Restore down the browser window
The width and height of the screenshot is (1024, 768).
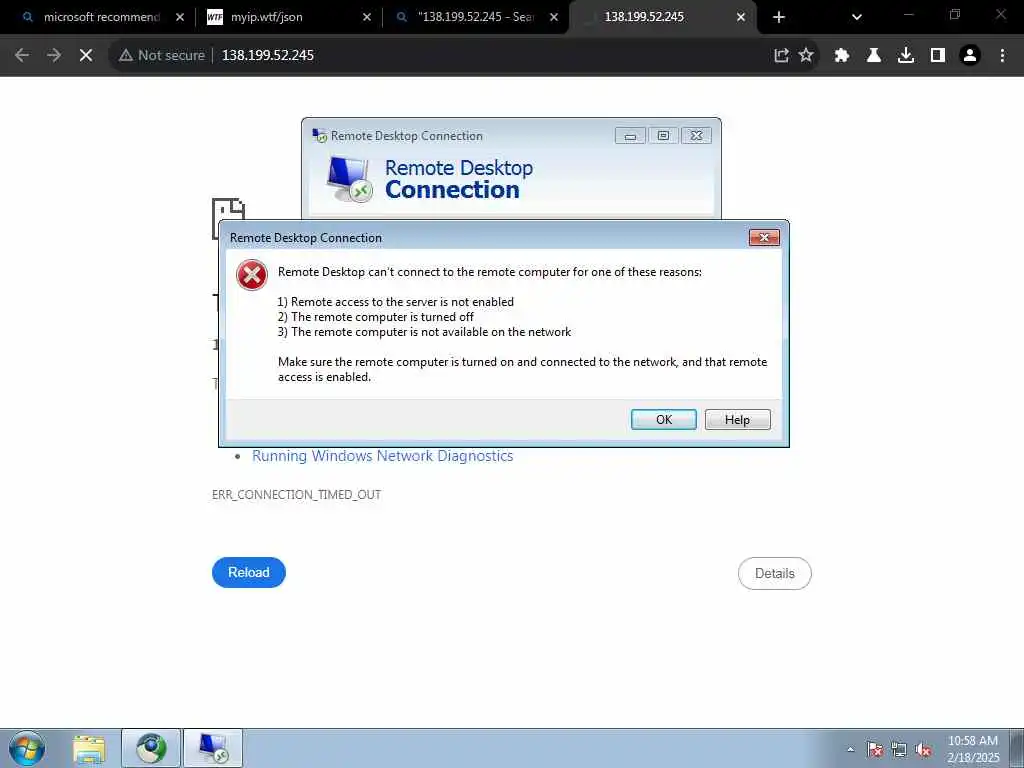tap(955, 14)
